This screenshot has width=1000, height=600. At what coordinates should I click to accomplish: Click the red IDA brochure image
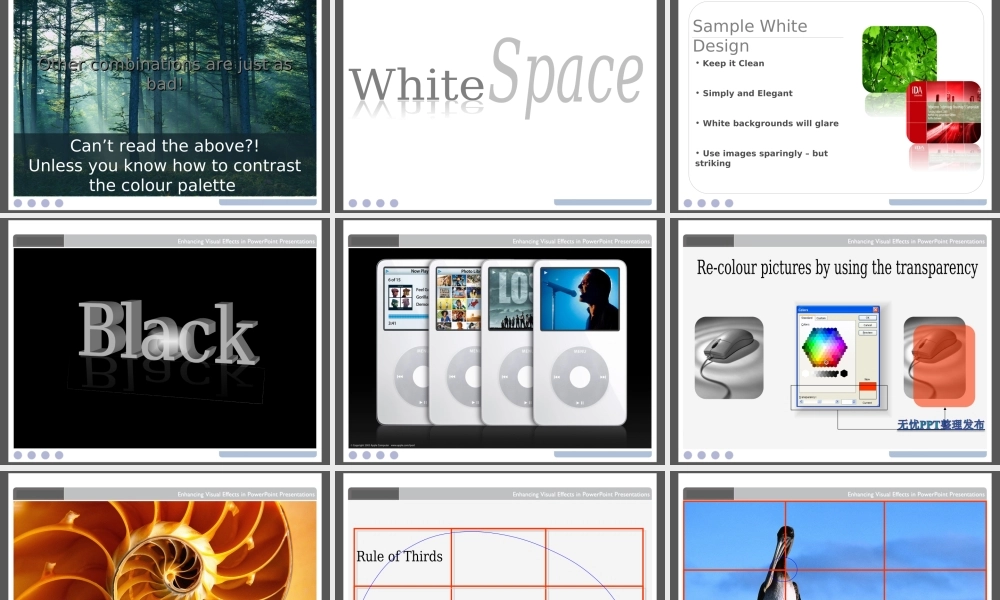tap(944, 112)
